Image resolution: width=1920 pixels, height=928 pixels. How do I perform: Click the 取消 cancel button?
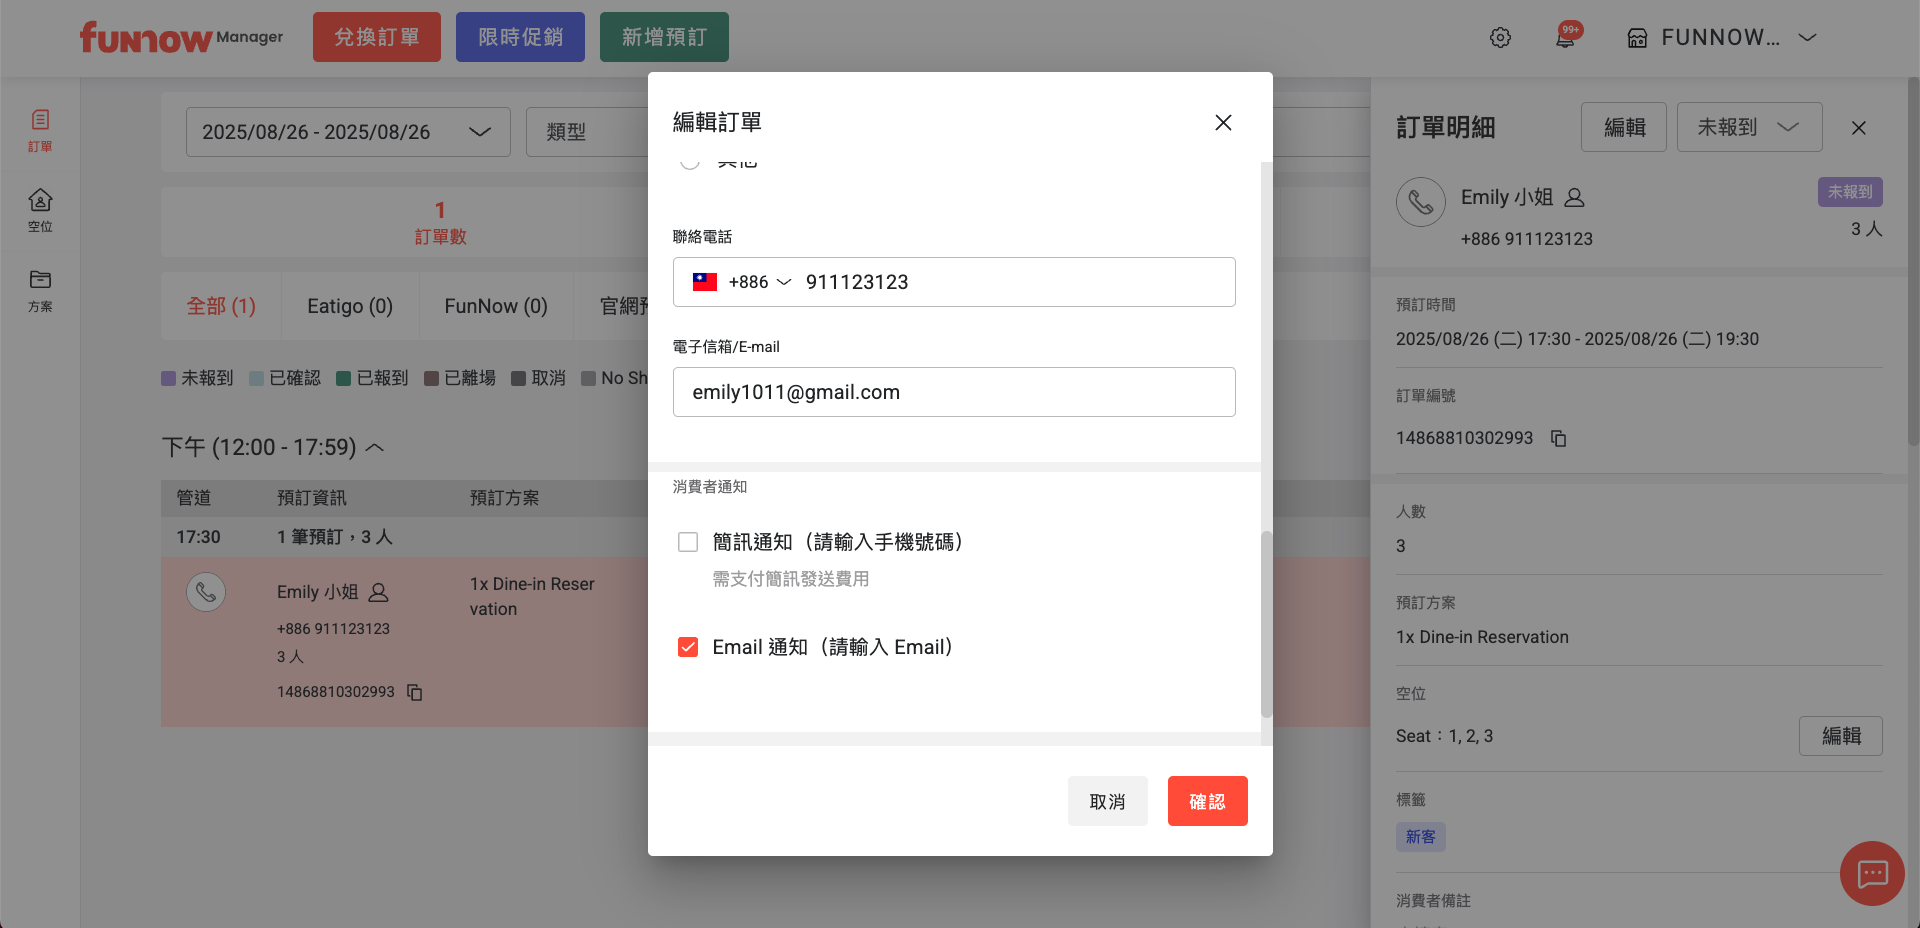tap(1107, 801)
